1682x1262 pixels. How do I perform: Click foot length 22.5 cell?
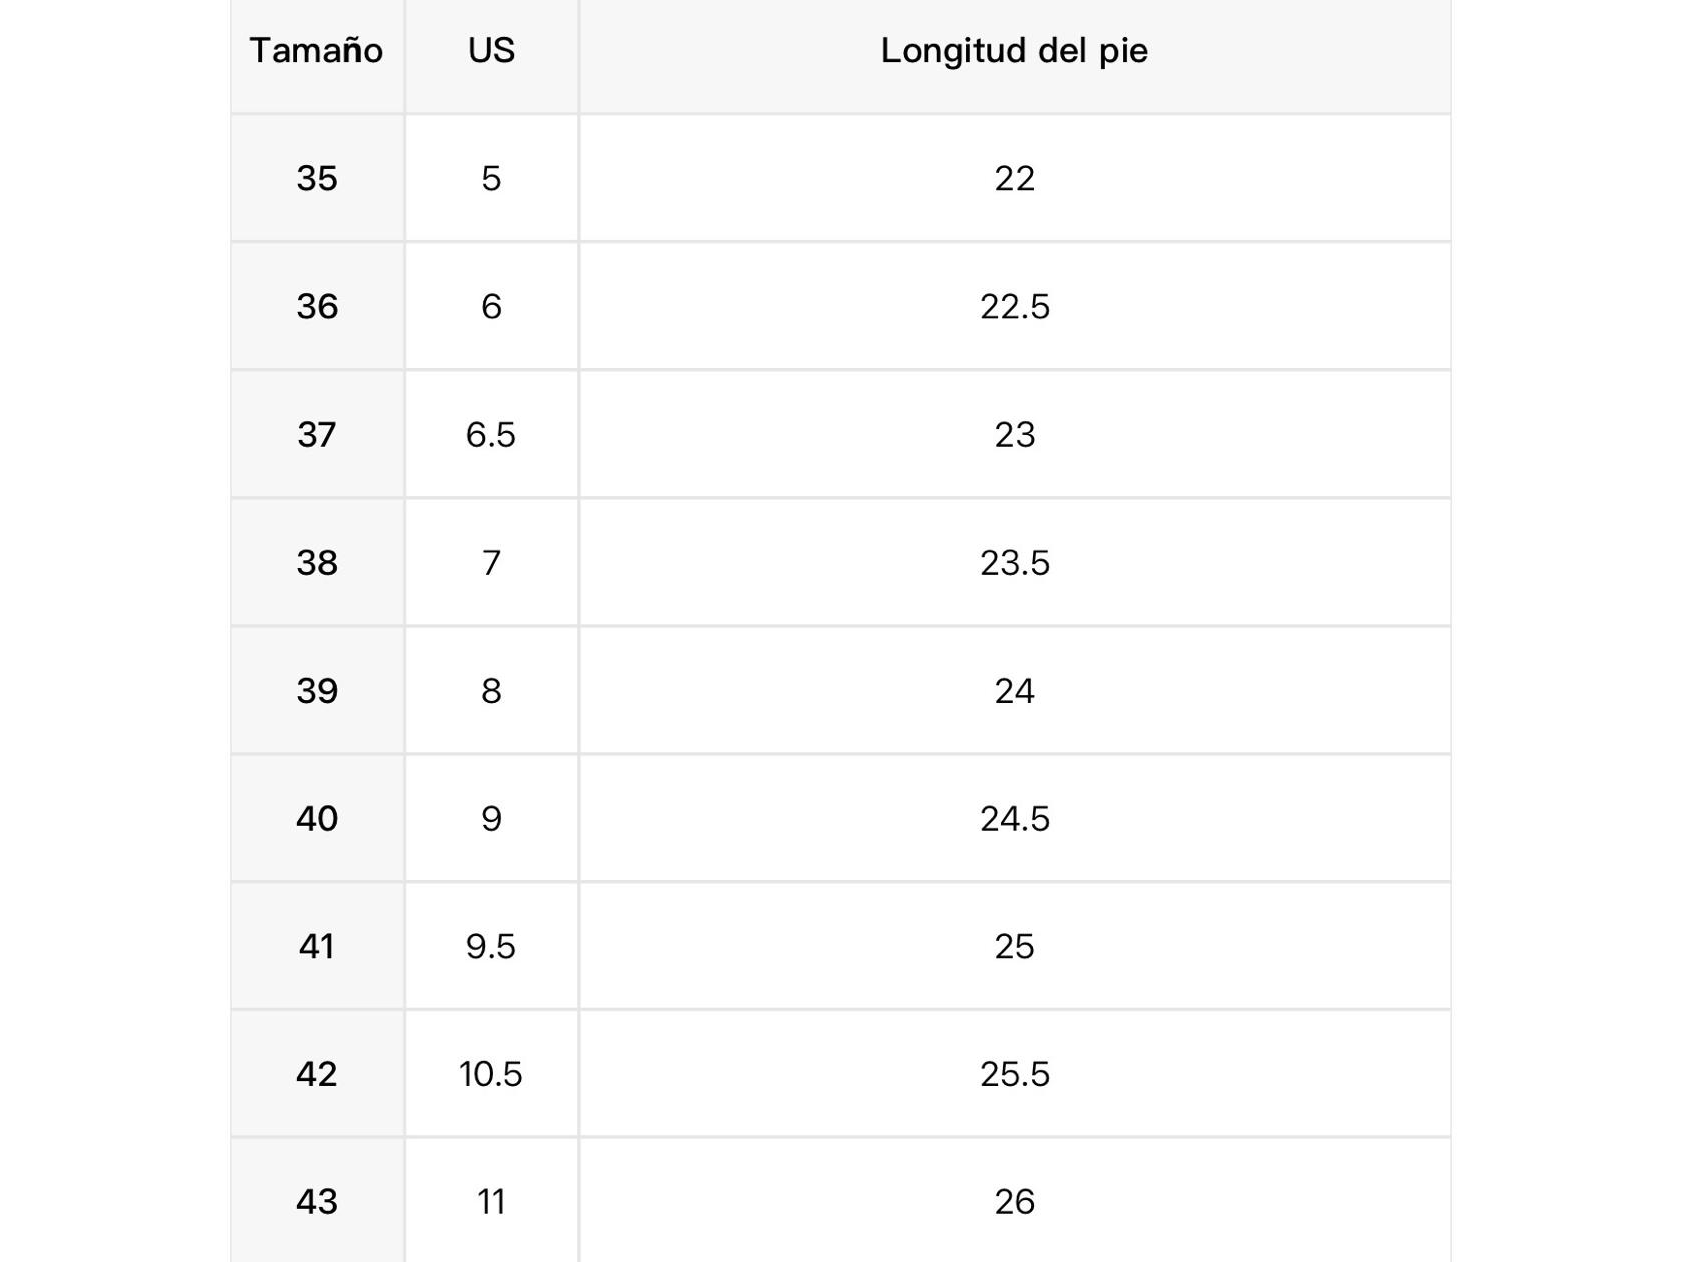(1014, 306)
